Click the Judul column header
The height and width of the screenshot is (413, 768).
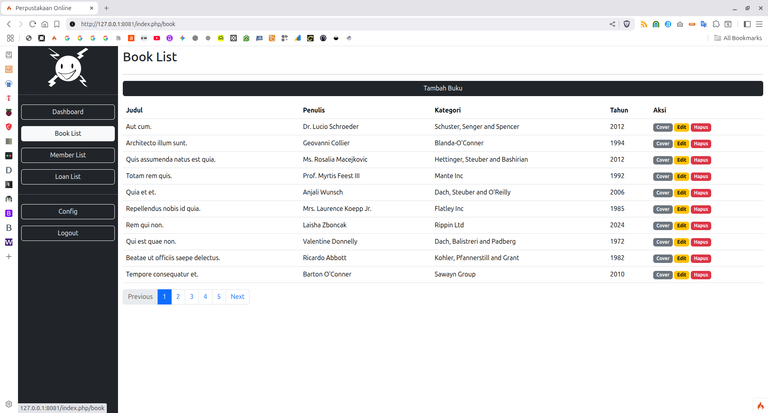click(x=134, y=110)
